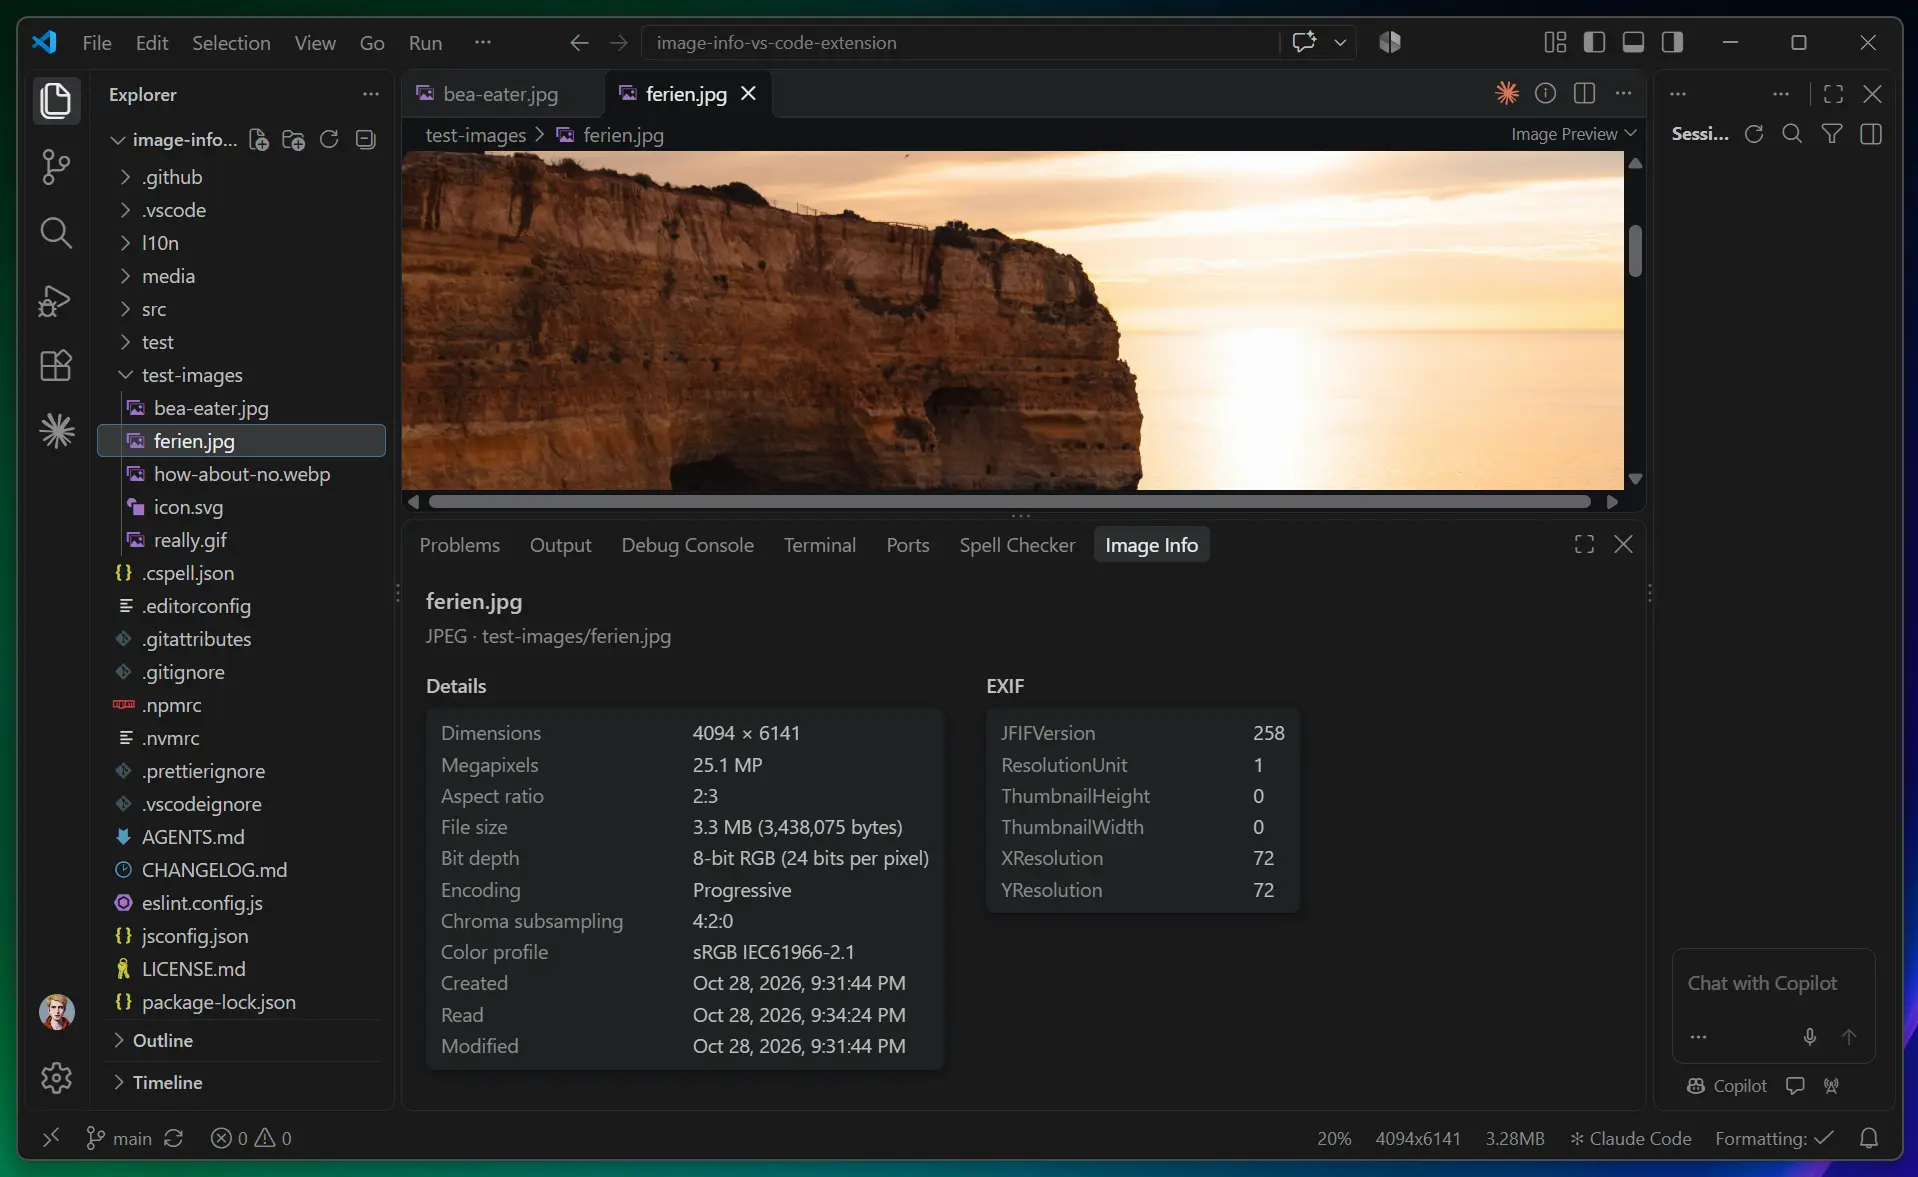Click the Claude spark icon in editor toolbar
This screenshot has height=1177, width=1918.
[1506, 93]
